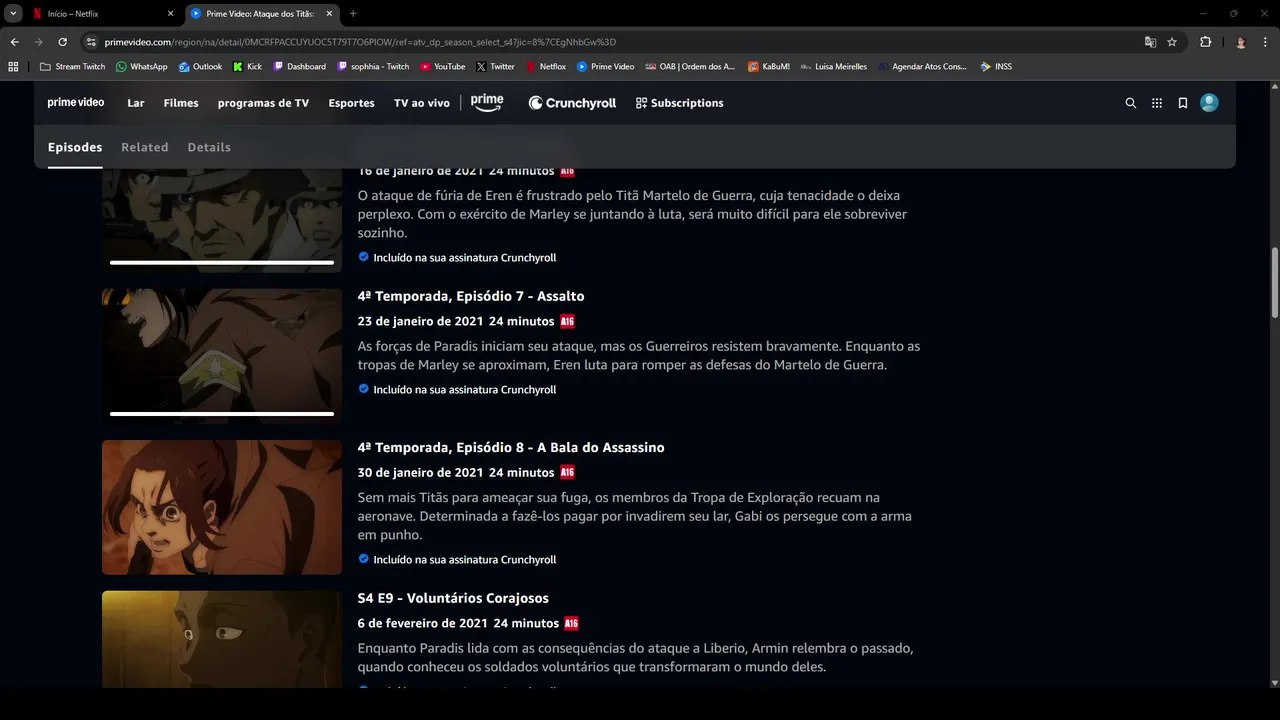Select the Episodes tab

[75, 147]
